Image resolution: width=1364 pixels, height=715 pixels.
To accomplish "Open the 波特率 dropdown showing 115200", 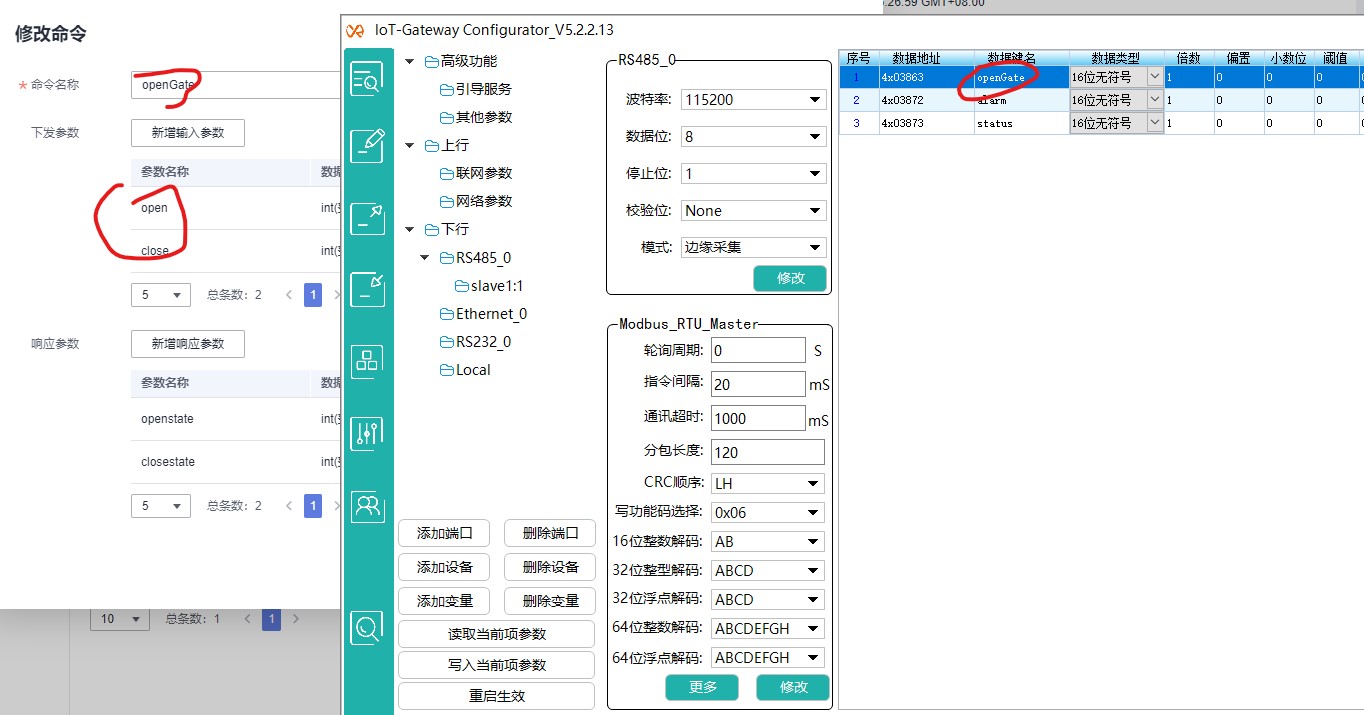I will pyautogui.click(x=753, y=100).
